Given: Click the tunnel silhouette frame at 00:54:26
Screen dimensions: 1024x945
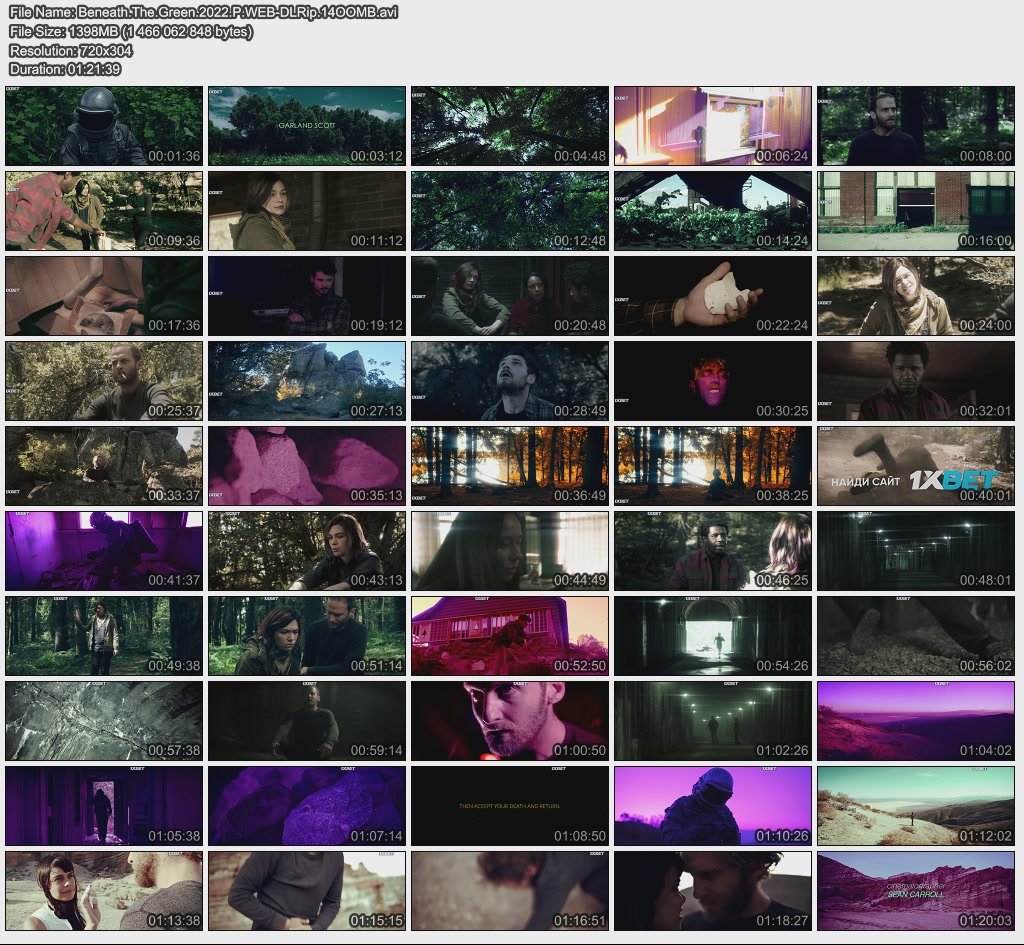Looking at the screenshot, I should pos(713,636).
